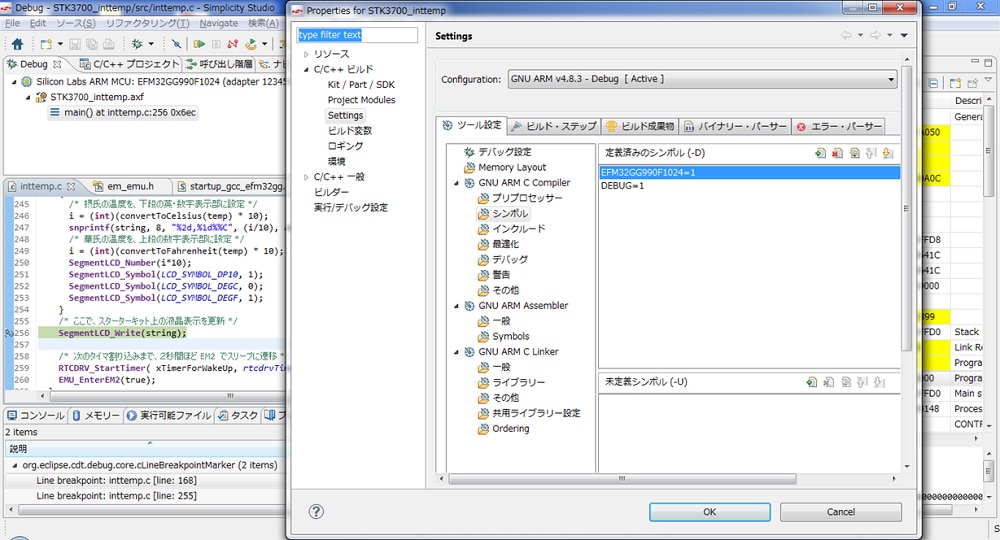Click the Step/restart yellow arrow toolbar icon

tap(250, 44)
